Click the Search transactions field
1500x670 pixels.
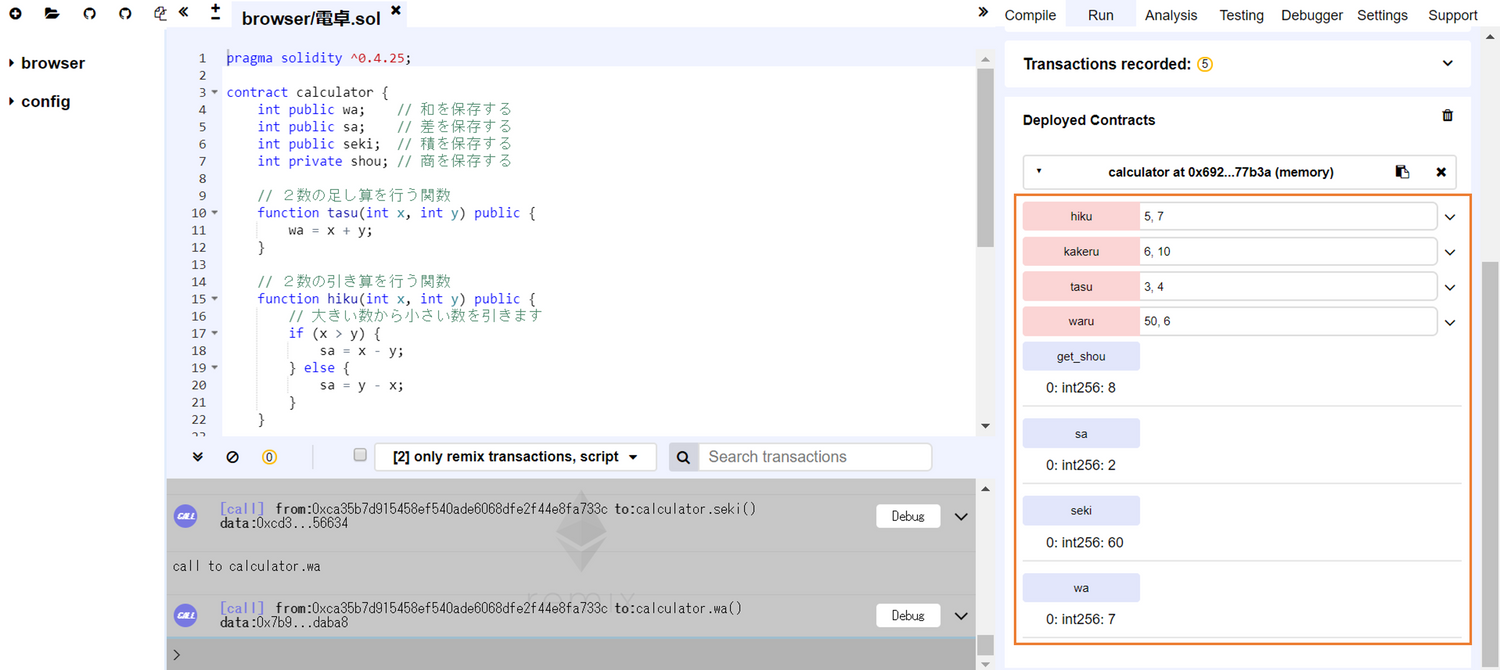[x=815, y=457]
